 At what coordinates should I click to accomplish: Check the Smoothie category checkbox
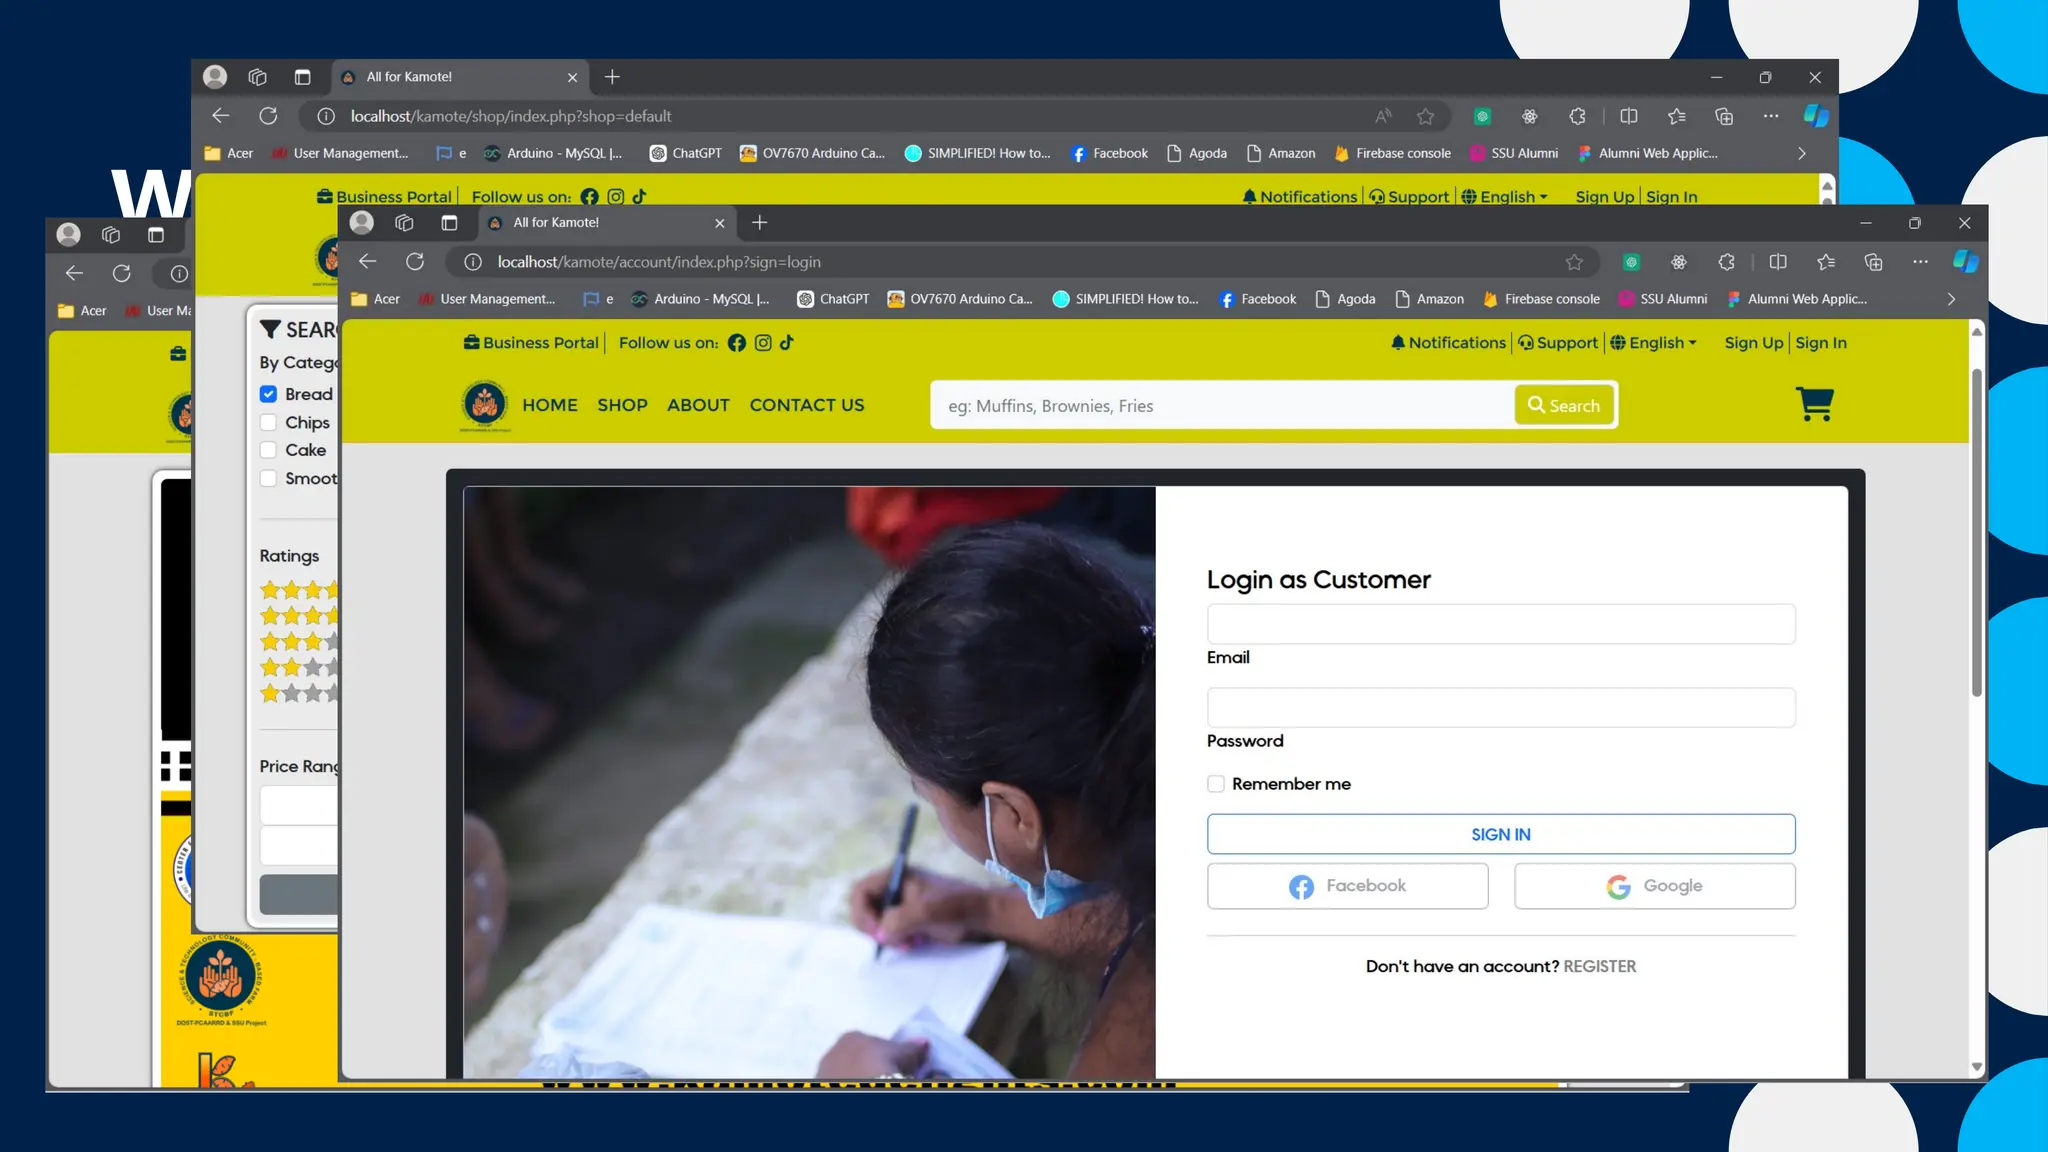tap(268, 478)
